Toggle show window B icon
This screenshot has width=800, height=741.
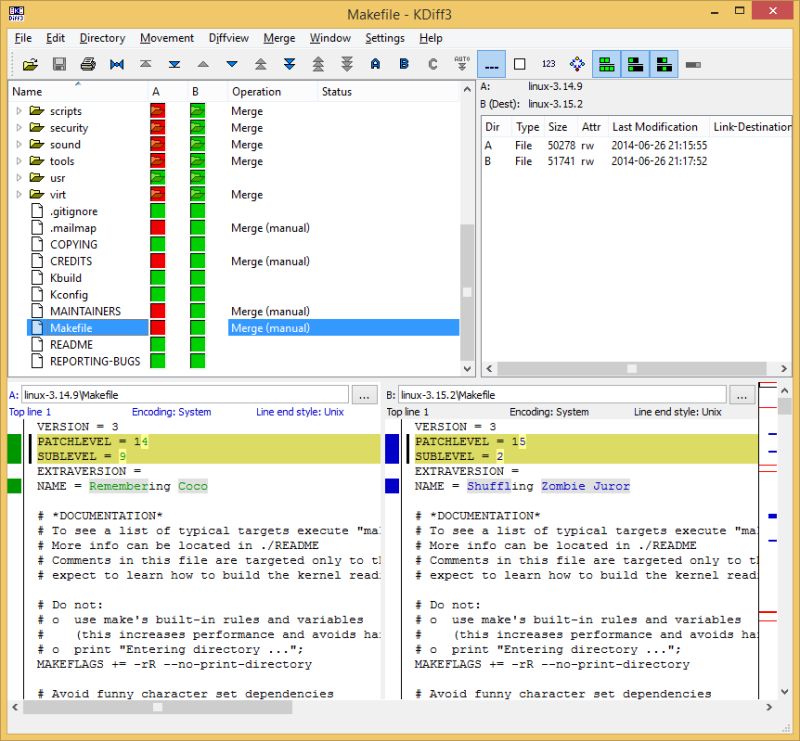coord(635,64)
